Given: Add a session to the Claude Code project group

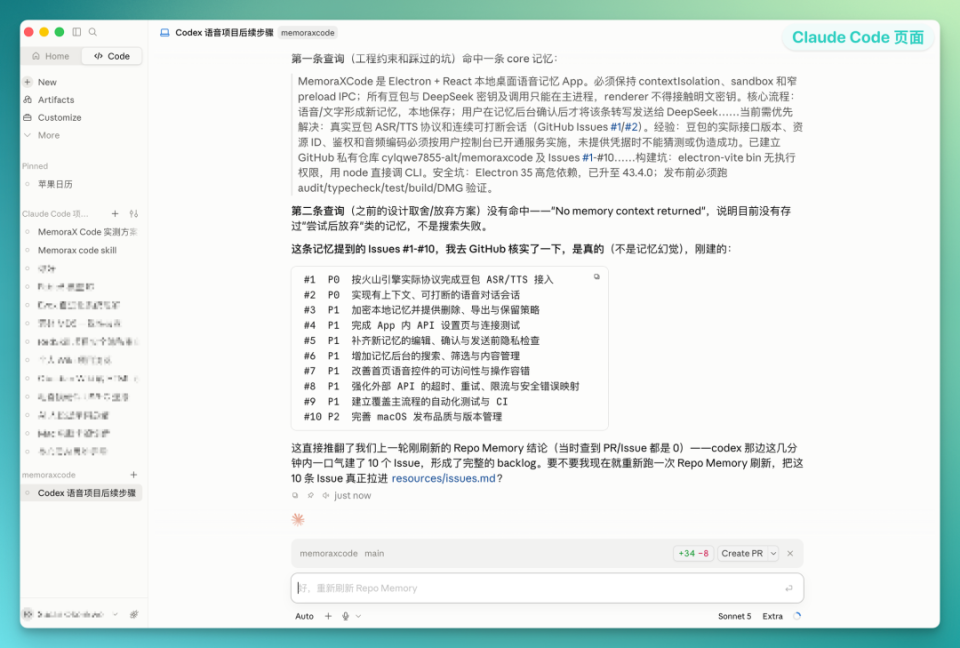Looking at the screenshot, I should coord(115,214).
